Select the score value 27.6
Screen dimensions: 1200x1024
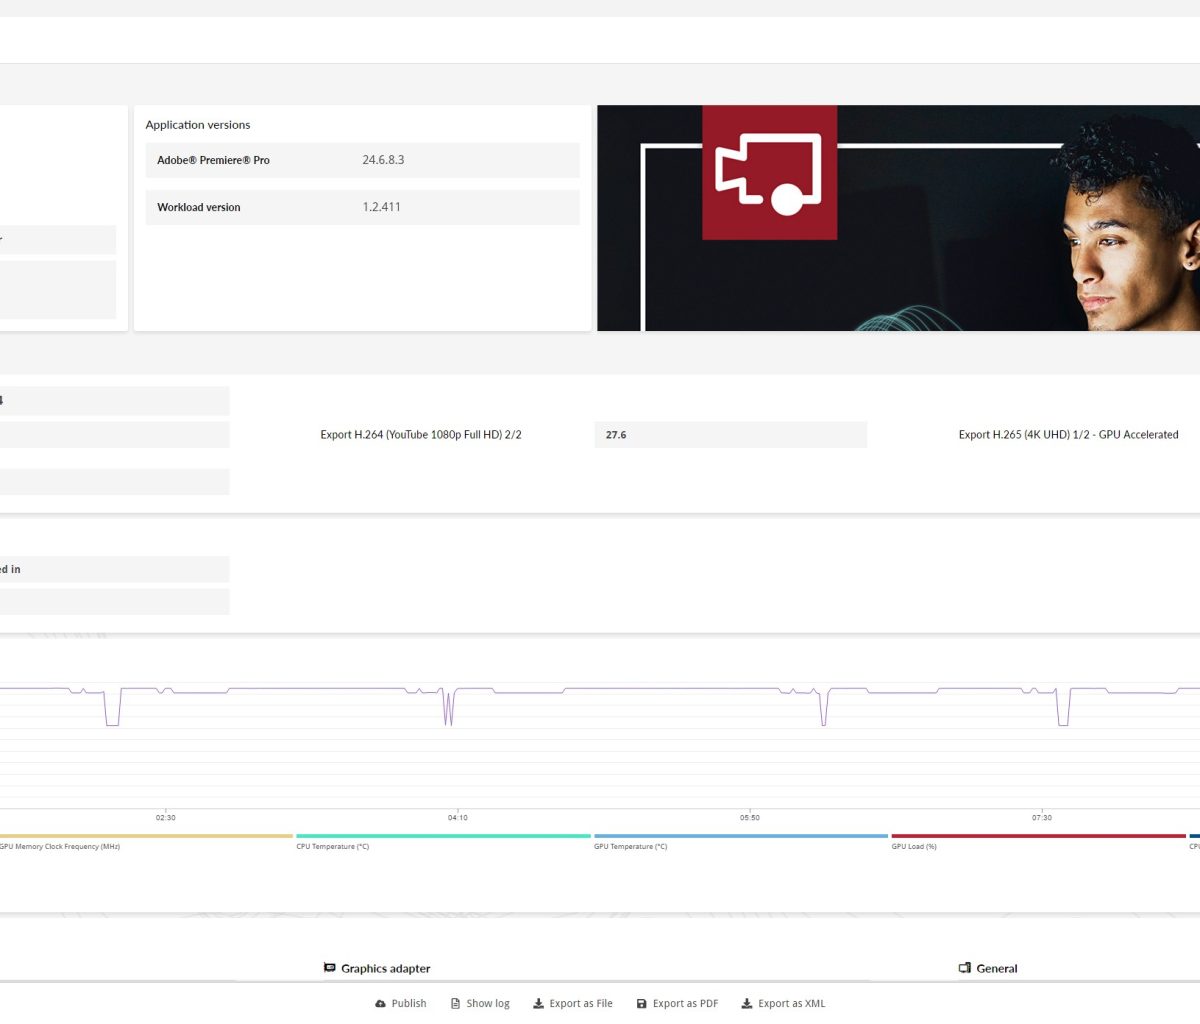click(x=616, y=435)
